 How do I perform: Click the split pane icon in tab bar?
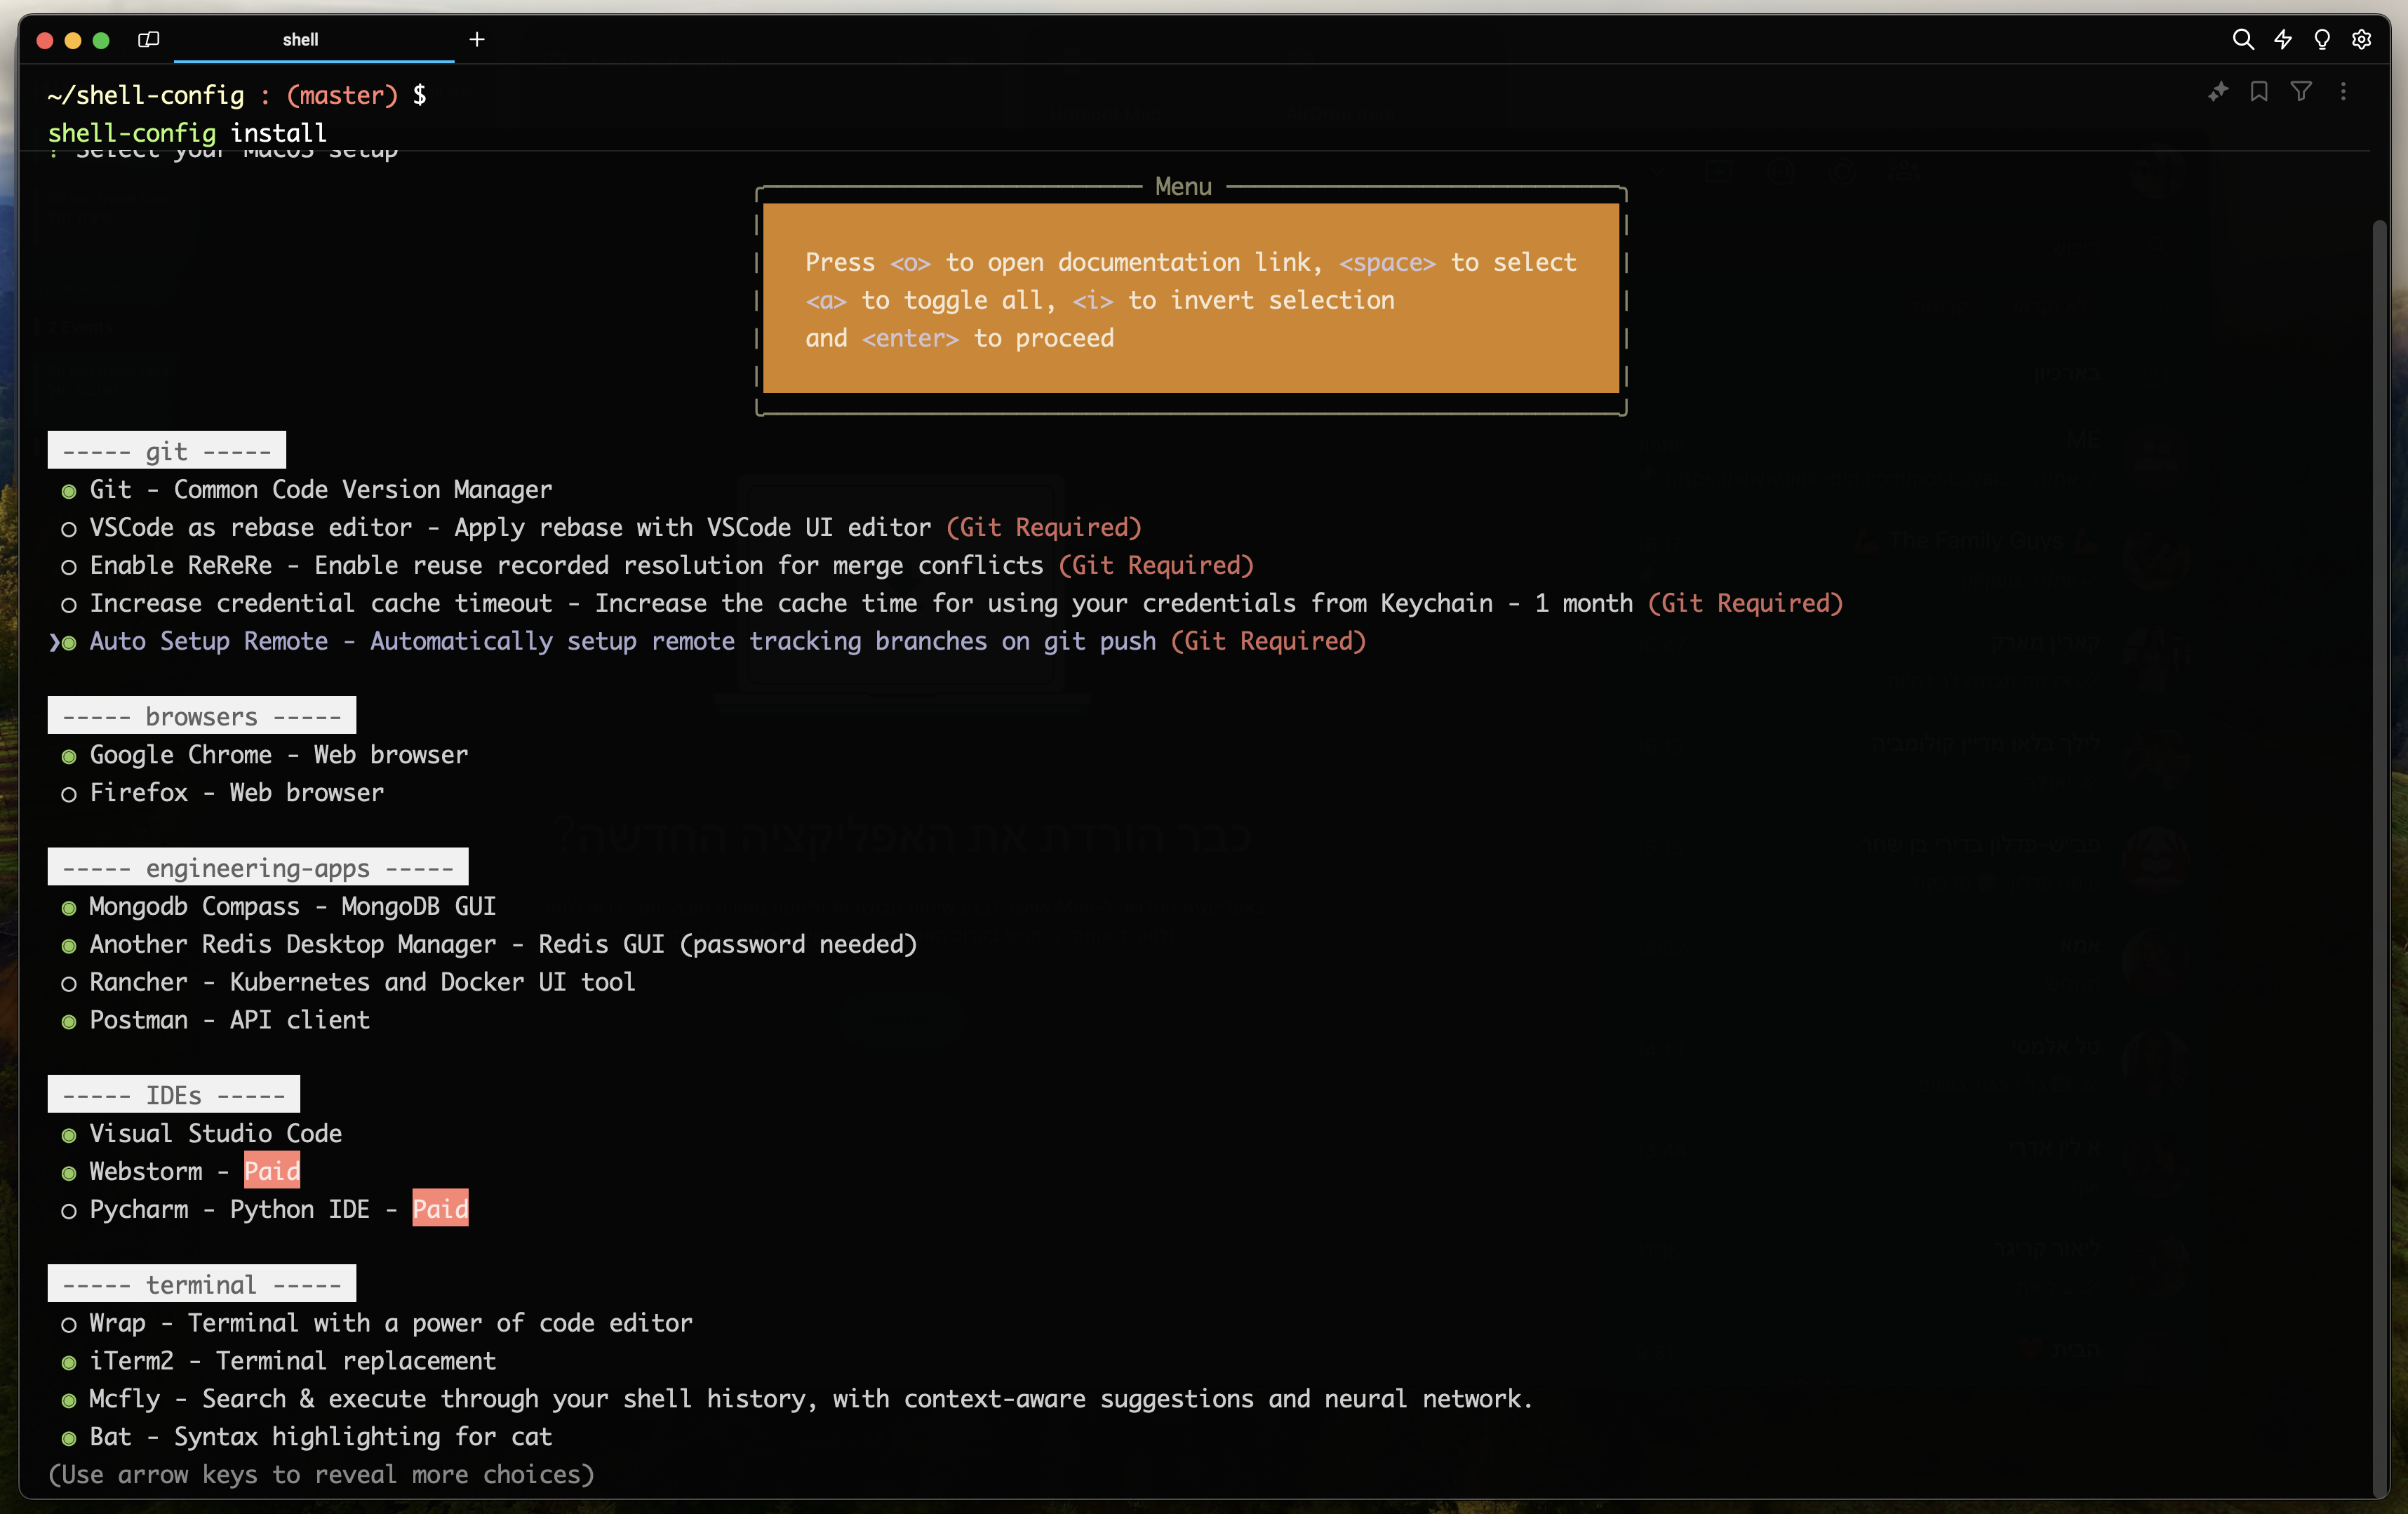pos(150,39)
